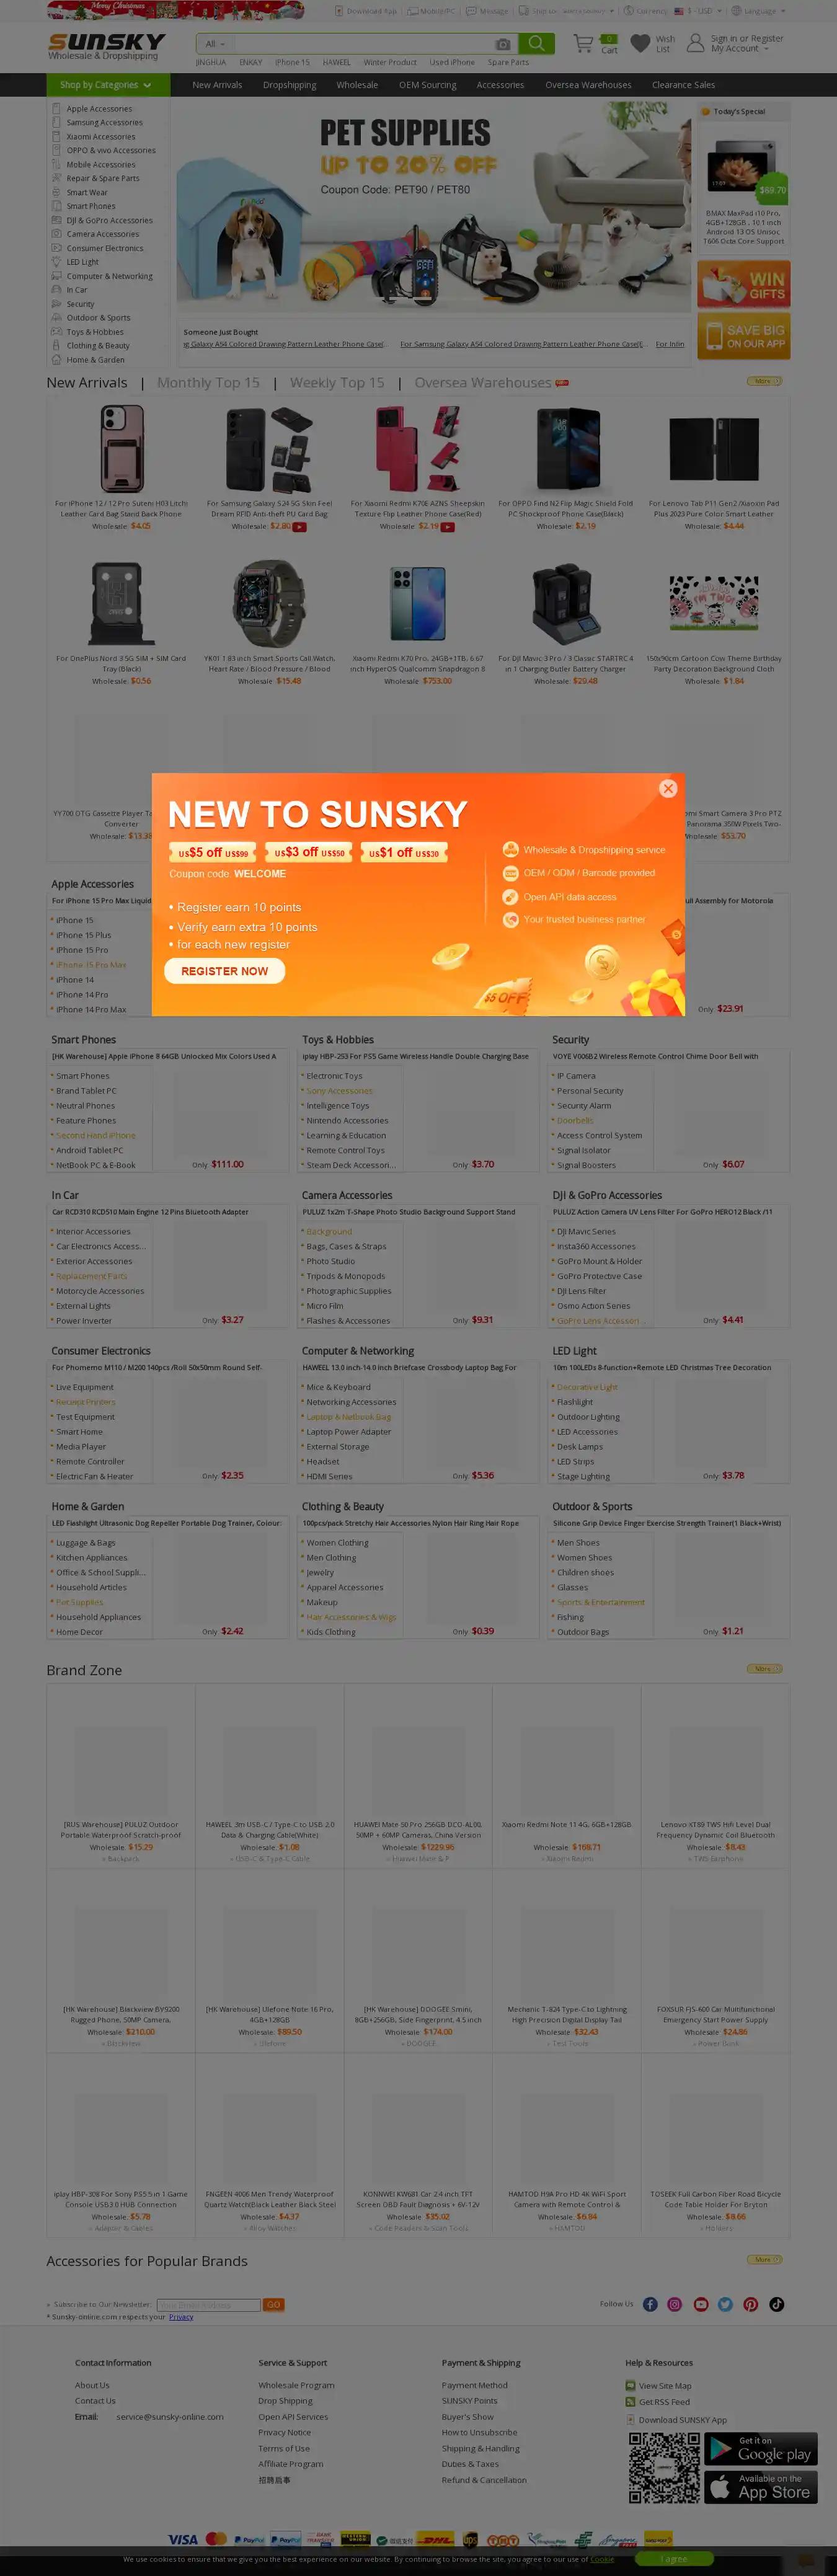
Task: Close the New to Sunsky popup
Action: 668,788
